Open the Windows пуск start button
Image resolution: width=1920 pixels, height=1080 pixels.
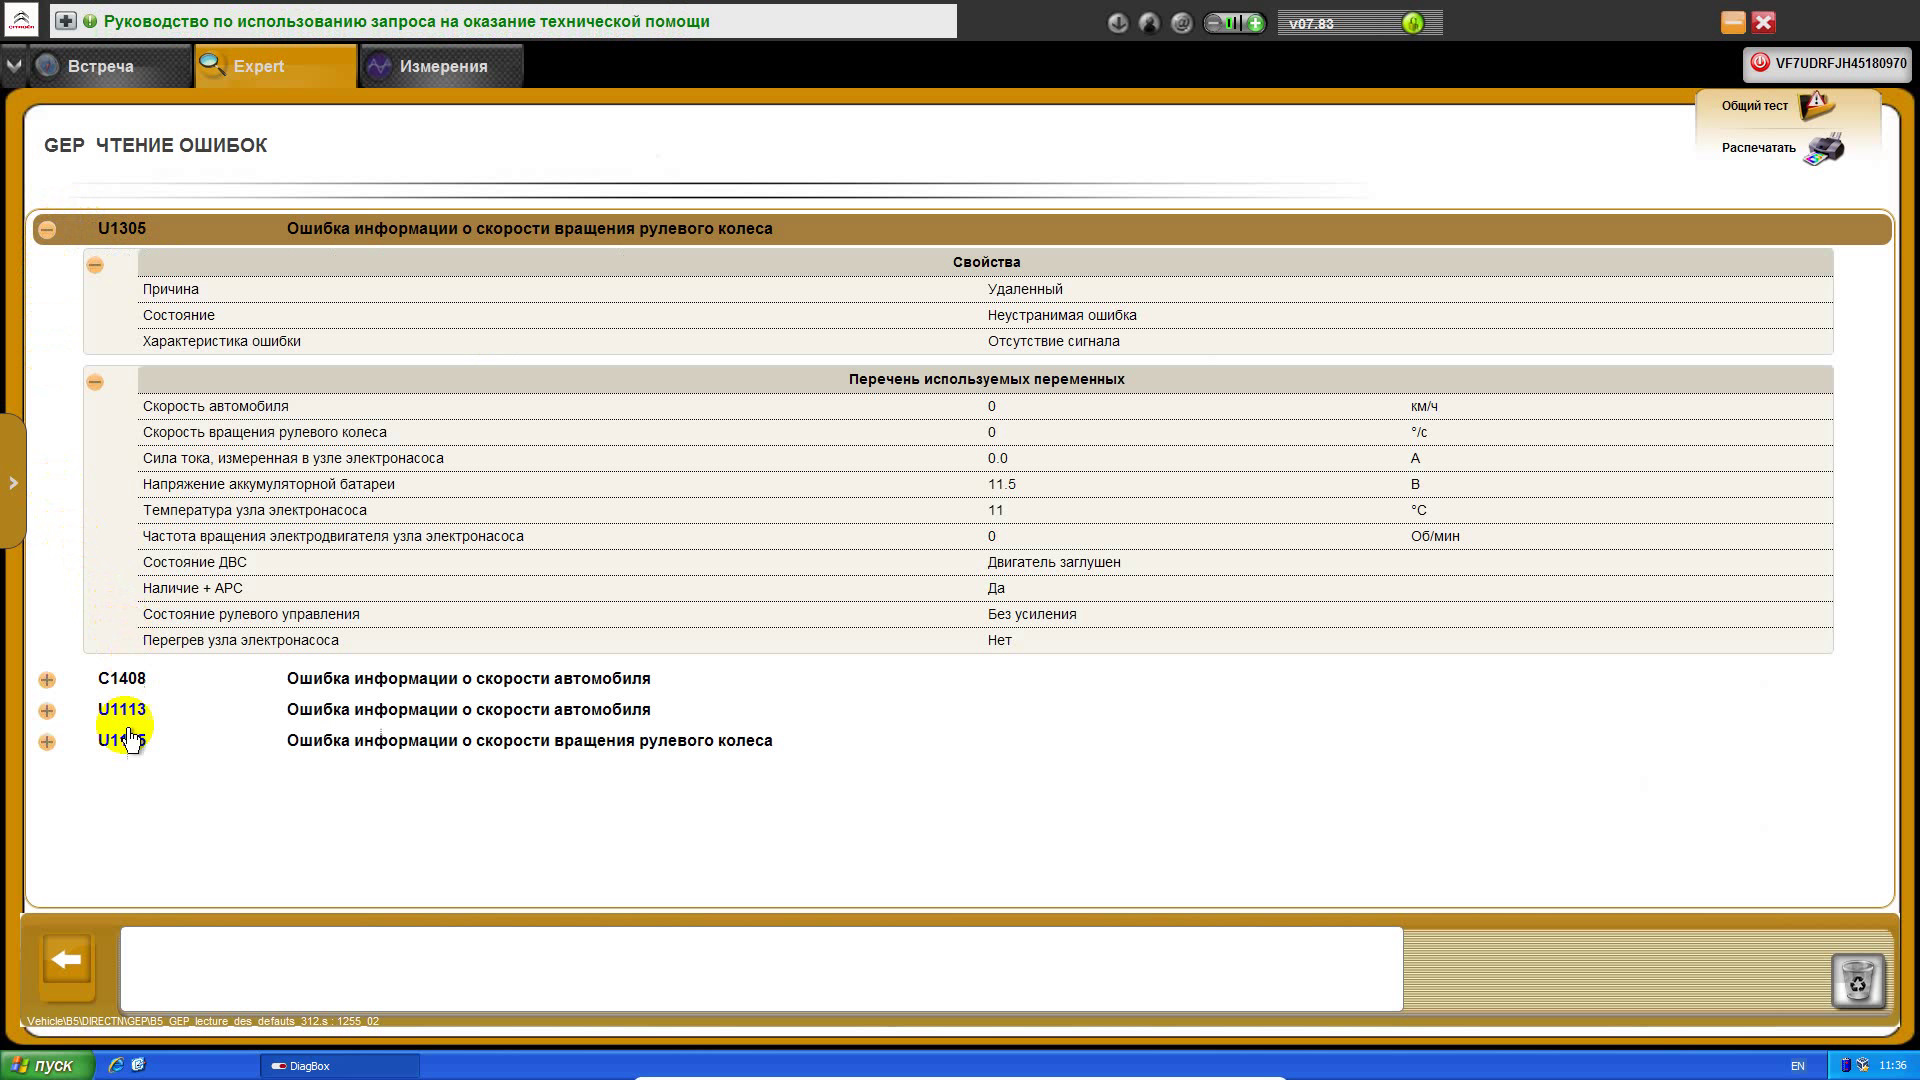47,1065
